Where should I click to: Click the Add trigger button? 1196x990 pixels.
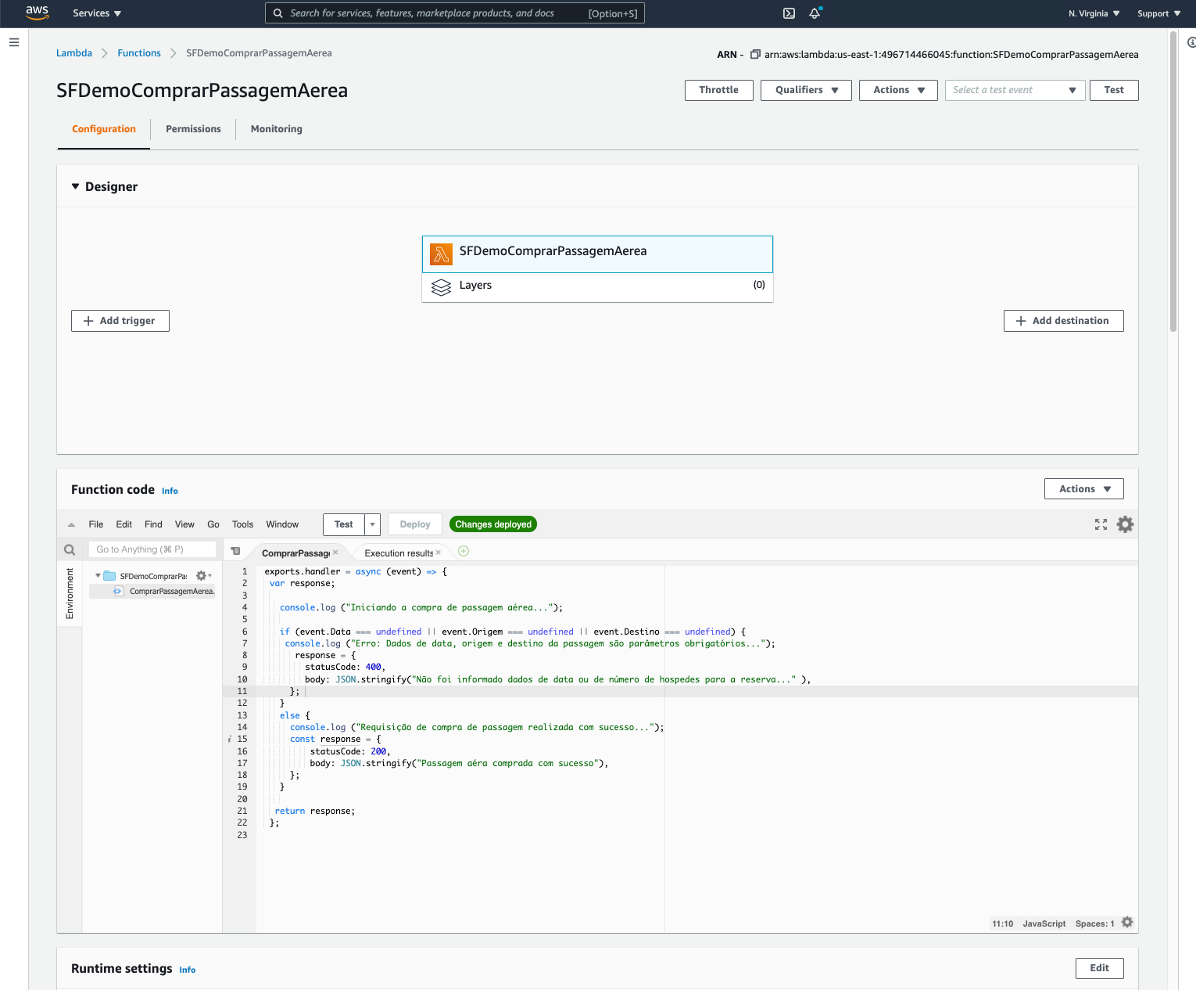click(120, 321)
